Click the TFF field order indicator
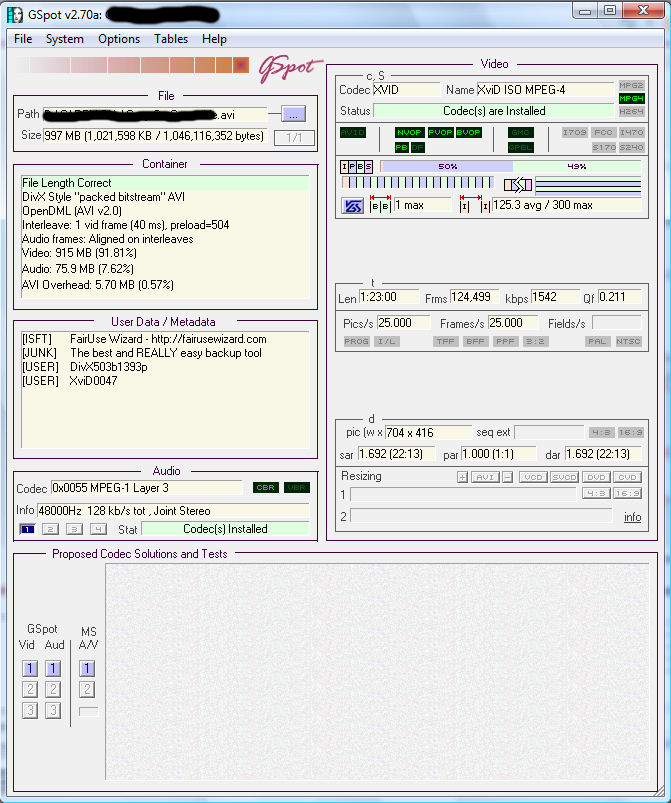Viewport: 671px width, 803px height. click(x=446, y=341)
